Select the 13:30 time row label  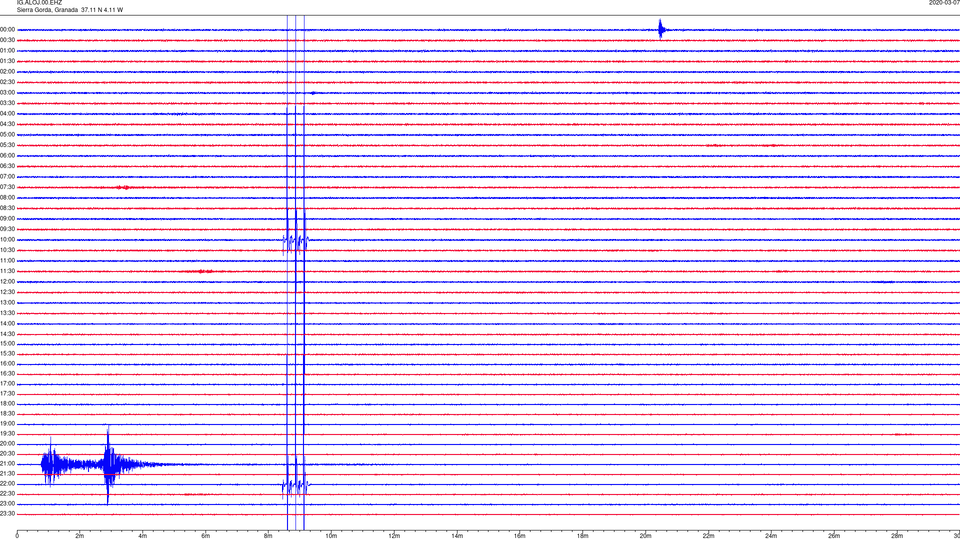(8, 313)
